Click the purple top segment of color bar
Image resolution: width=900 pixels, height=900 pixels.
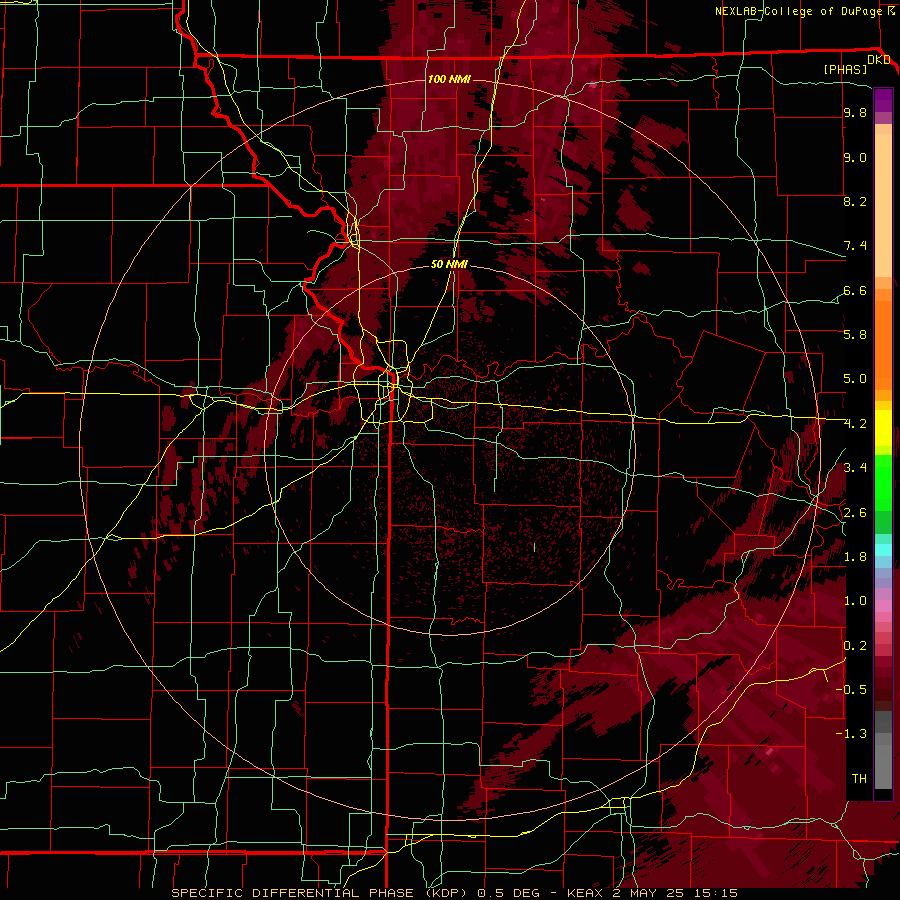click(x=883, y=100)
